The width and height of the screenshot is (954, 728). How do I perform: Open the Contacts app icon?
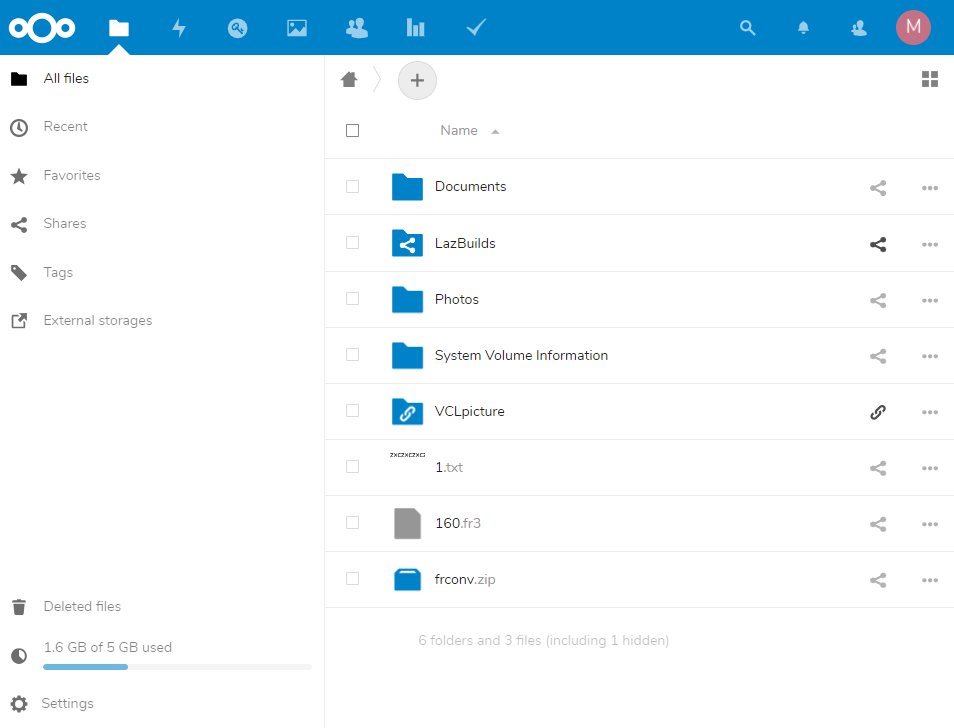click(x=356, y=28)
